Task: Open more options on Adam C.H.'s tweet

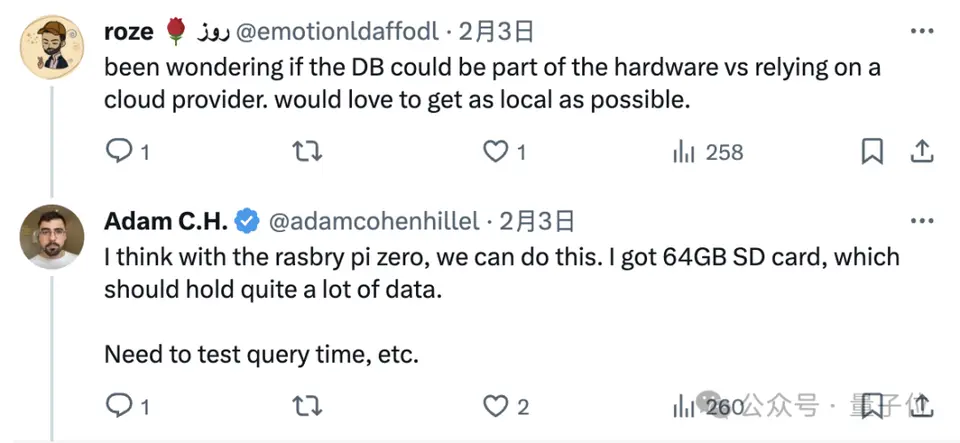Action: pos(922,221)
